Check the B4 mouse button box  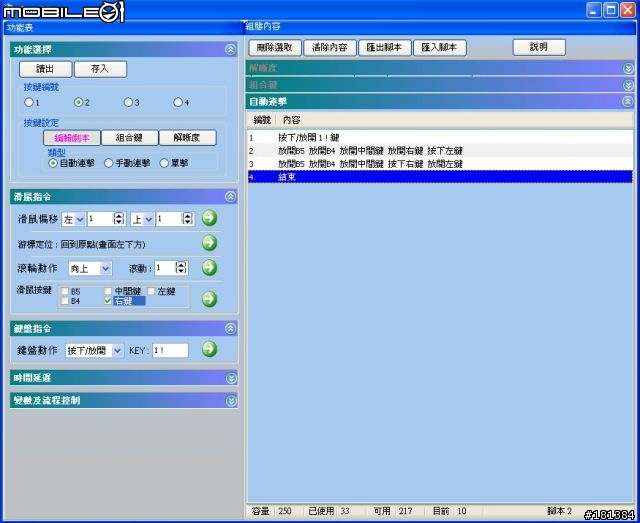pos(64,301)
